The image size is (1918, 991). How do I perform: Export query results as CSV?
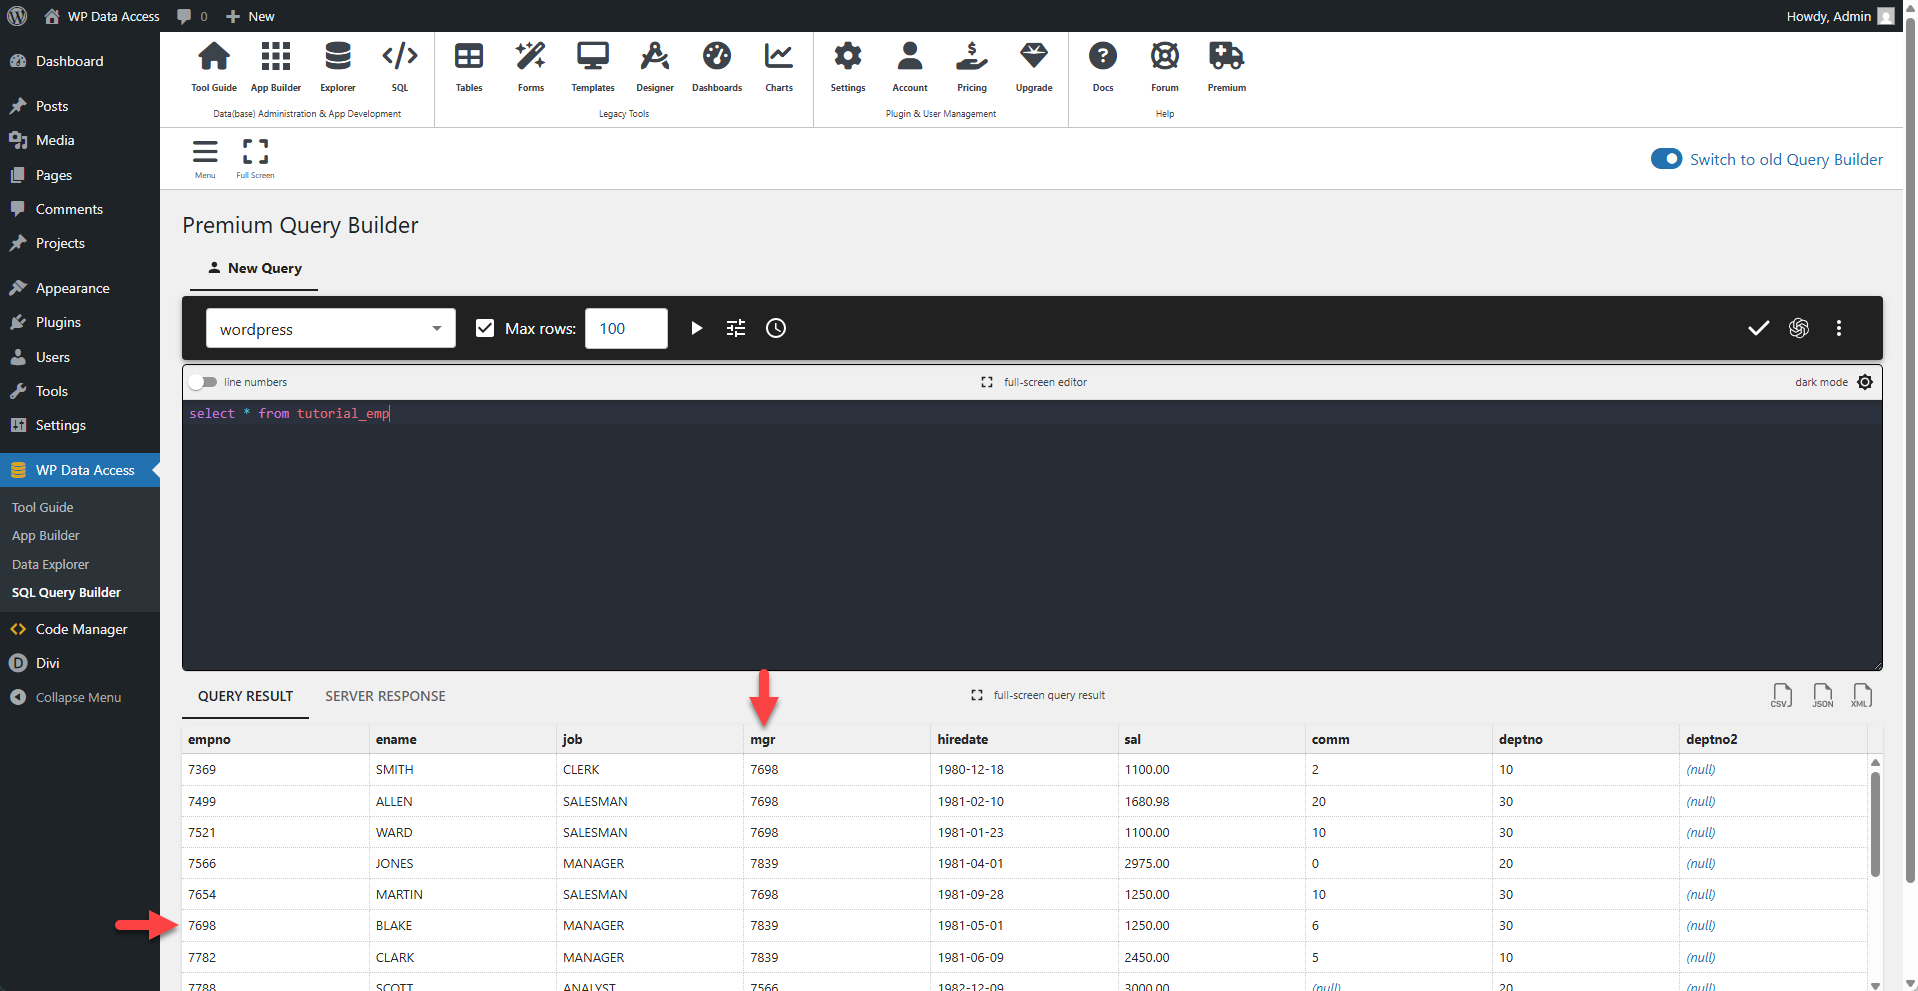click(1781, 695)
